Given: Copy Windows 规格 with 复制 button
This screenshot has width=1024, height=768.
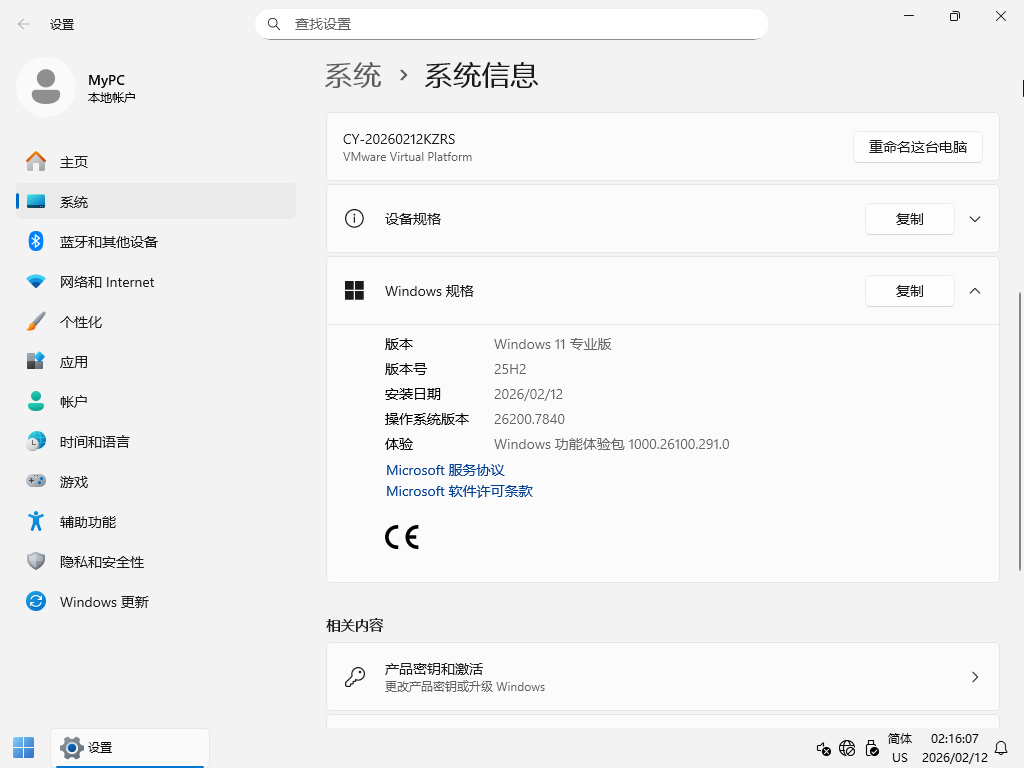Looking at the screenshot, I should [909, 291].
